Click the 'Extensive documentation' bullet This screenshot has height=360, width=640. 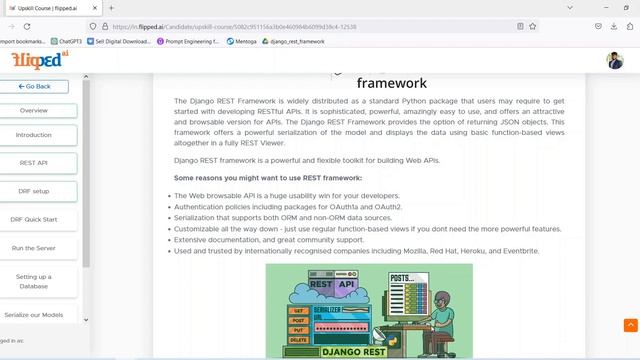pos(269,240)
